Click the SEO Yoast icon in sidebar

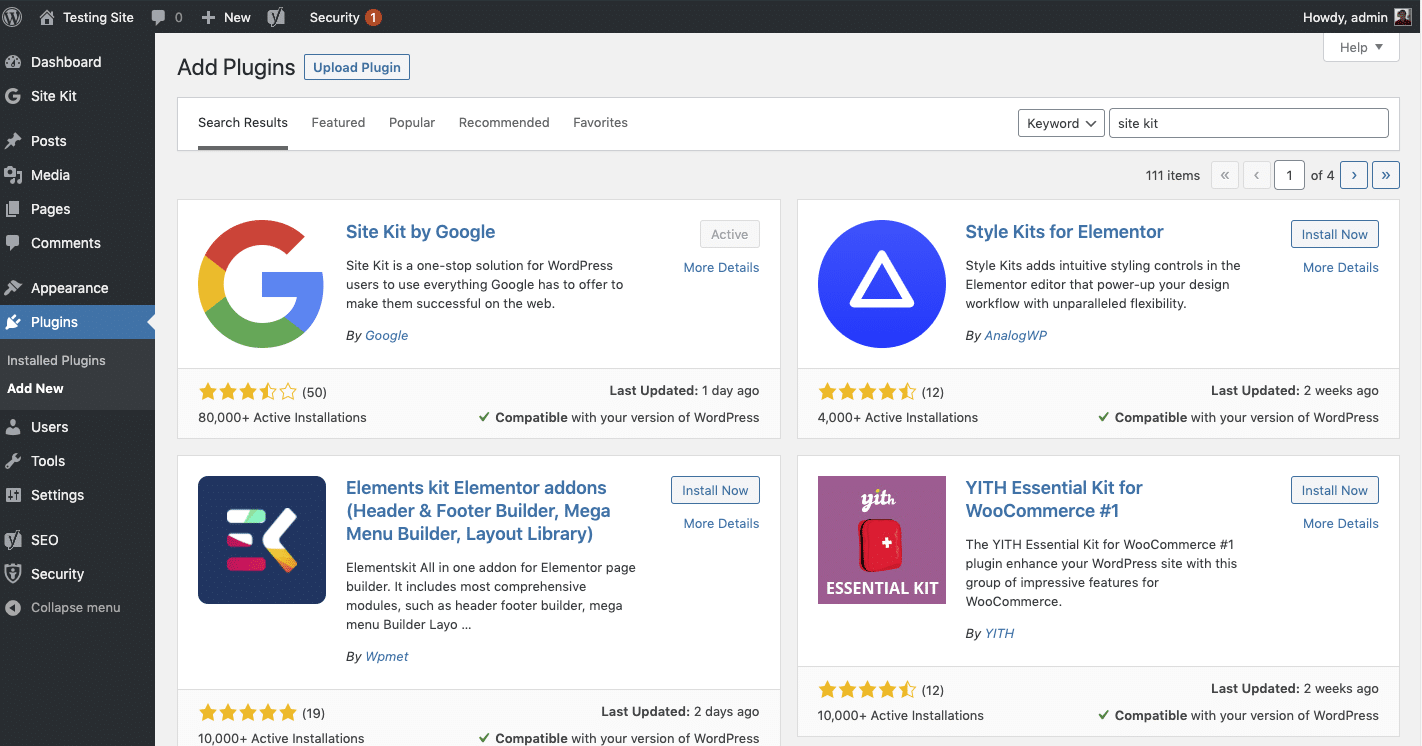13,540
